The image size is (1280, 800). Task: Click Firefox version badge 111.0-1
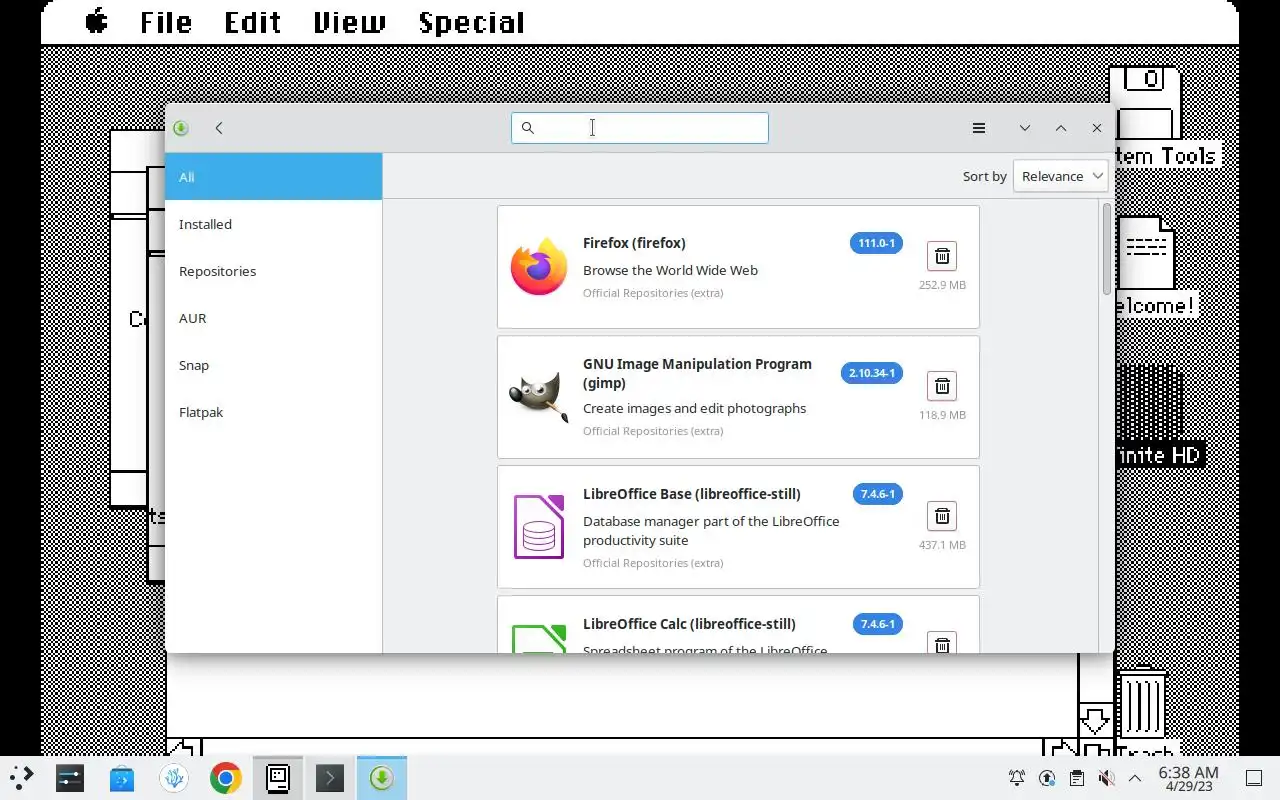pos(876,243)
